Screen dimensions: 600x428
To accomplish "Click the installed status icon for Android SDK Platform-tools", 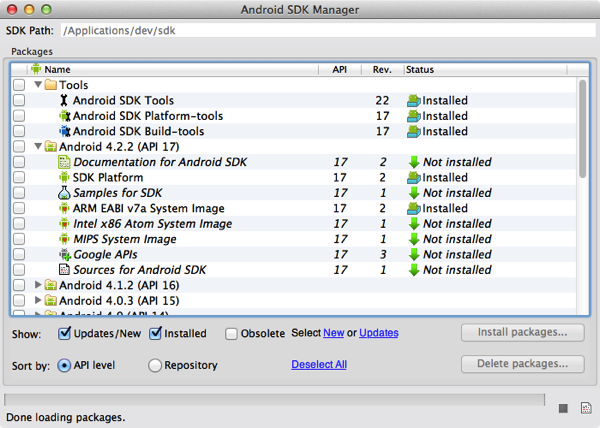I will tap(414, 116).
